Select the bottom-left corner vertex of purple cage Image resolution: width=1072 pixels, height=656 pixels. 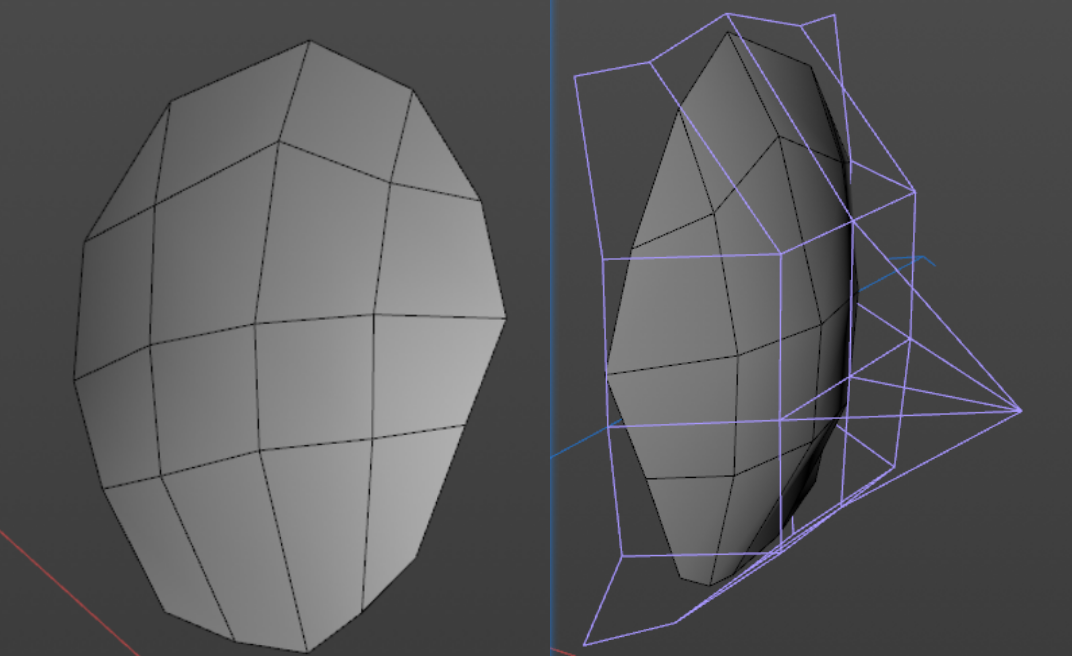click(585, 644)
